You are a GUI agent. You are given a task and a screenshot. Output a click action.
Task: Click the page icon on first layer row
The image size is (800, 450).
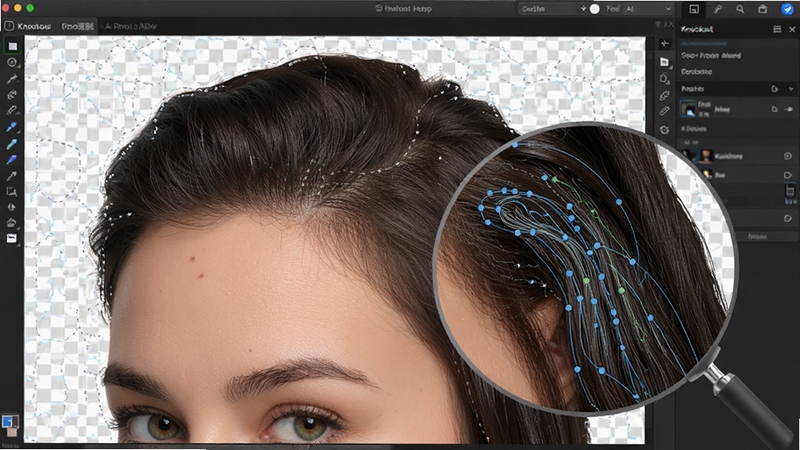coord(774,109)
